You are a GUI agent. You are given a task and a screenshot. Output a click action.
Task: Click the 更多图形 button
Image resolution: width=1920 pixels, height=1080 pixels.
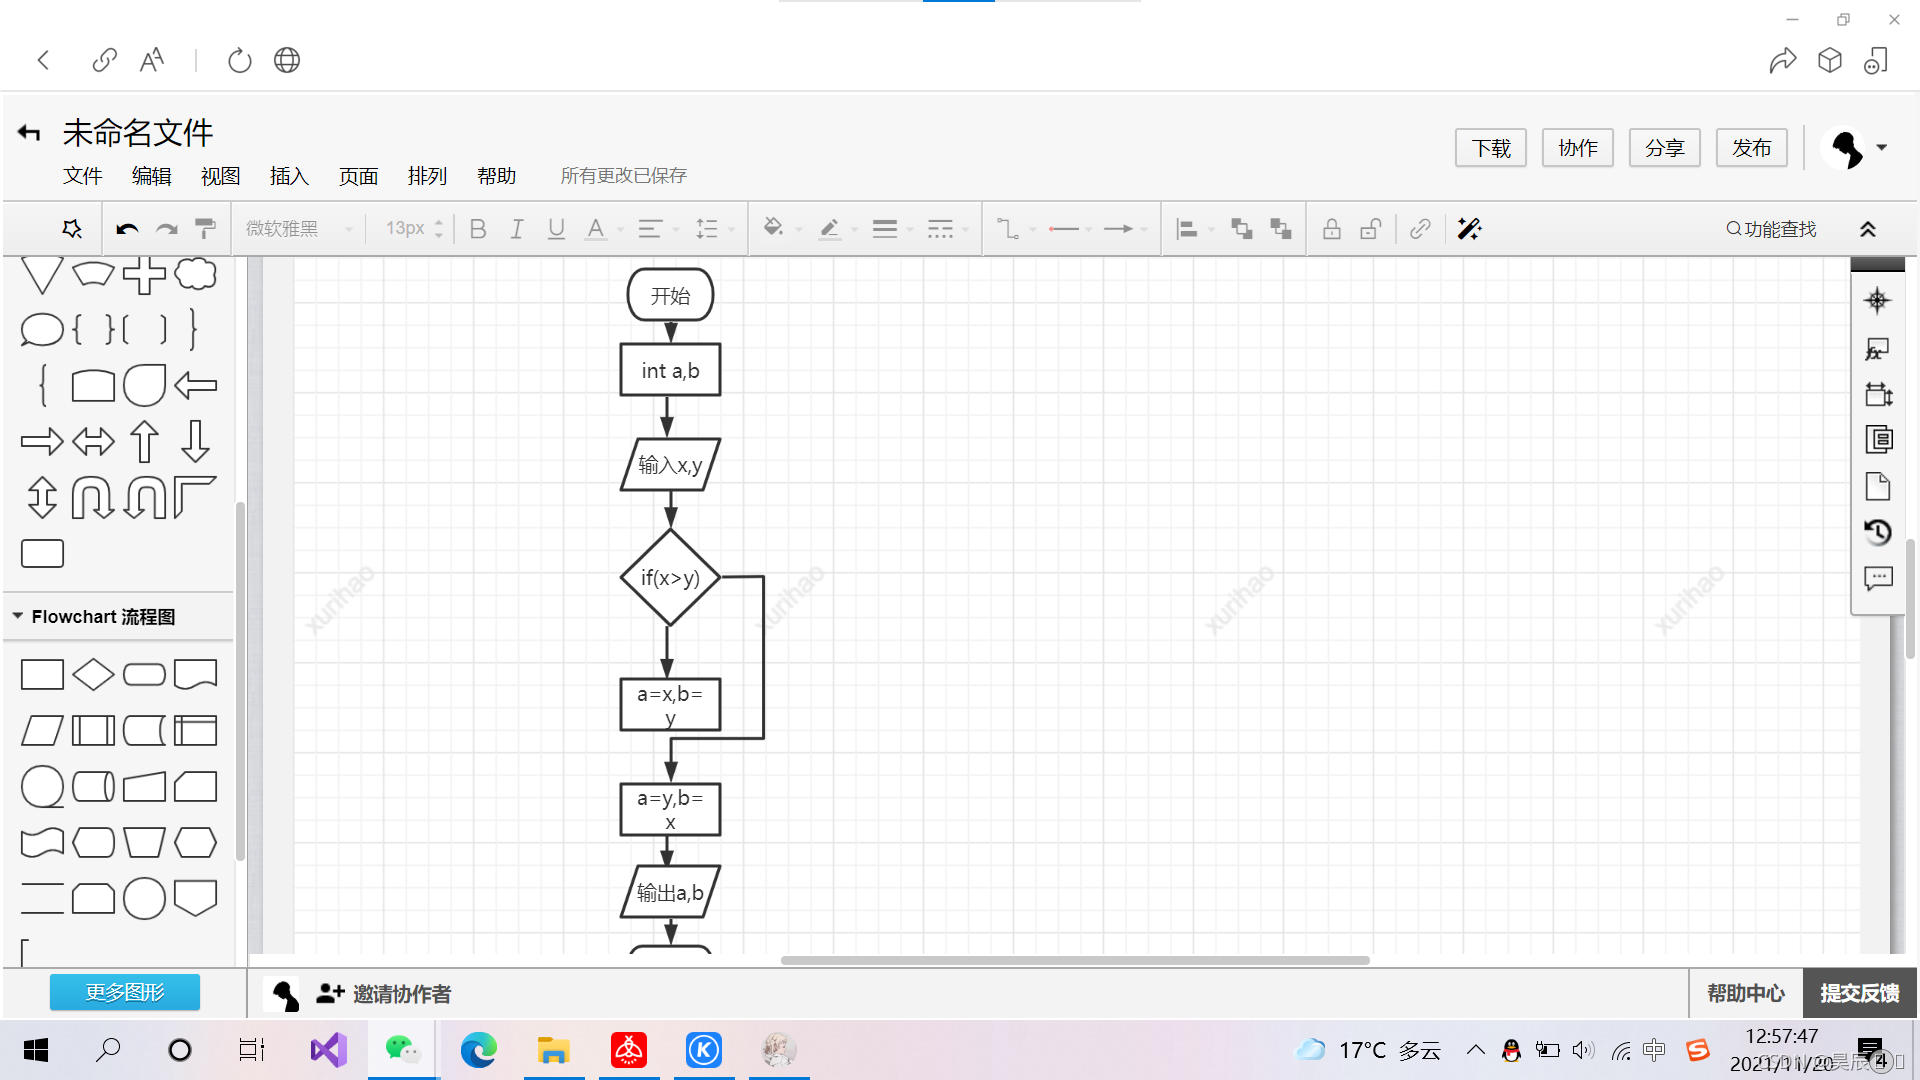(x=125, y=992)
